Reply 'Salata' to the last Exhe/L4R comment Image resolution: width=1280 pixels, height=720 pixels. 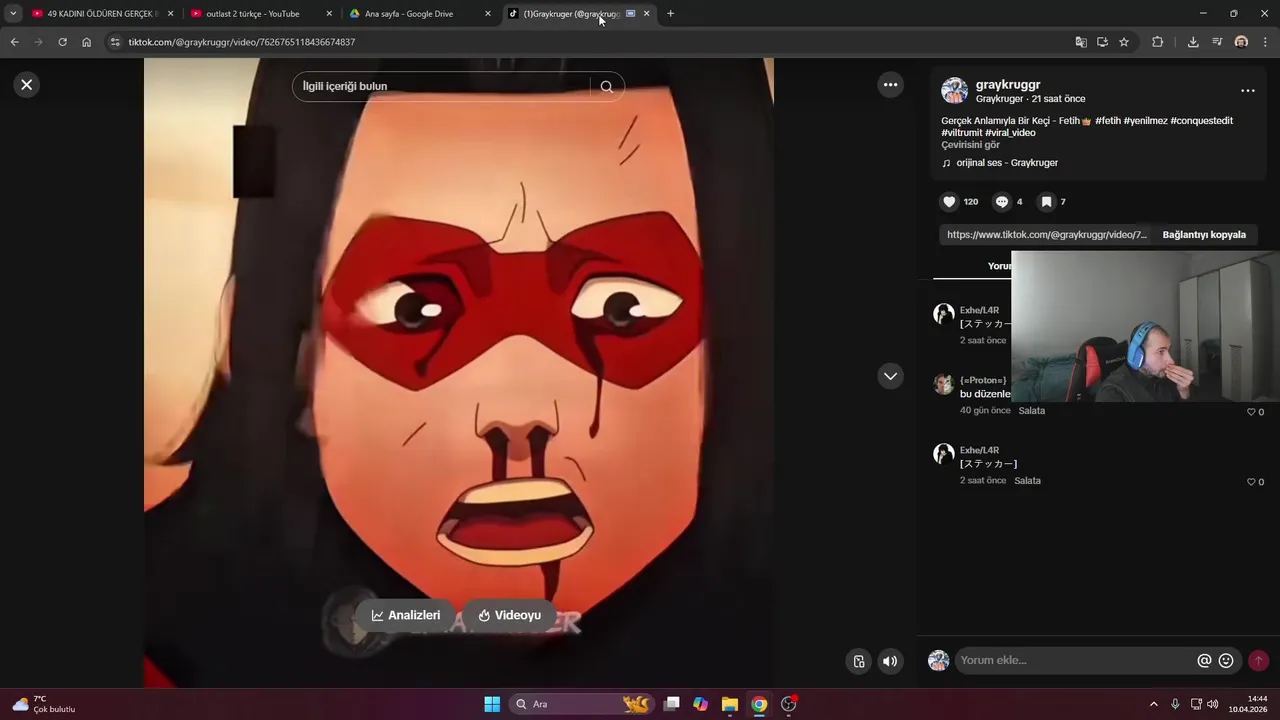[x=1027, y=481]
